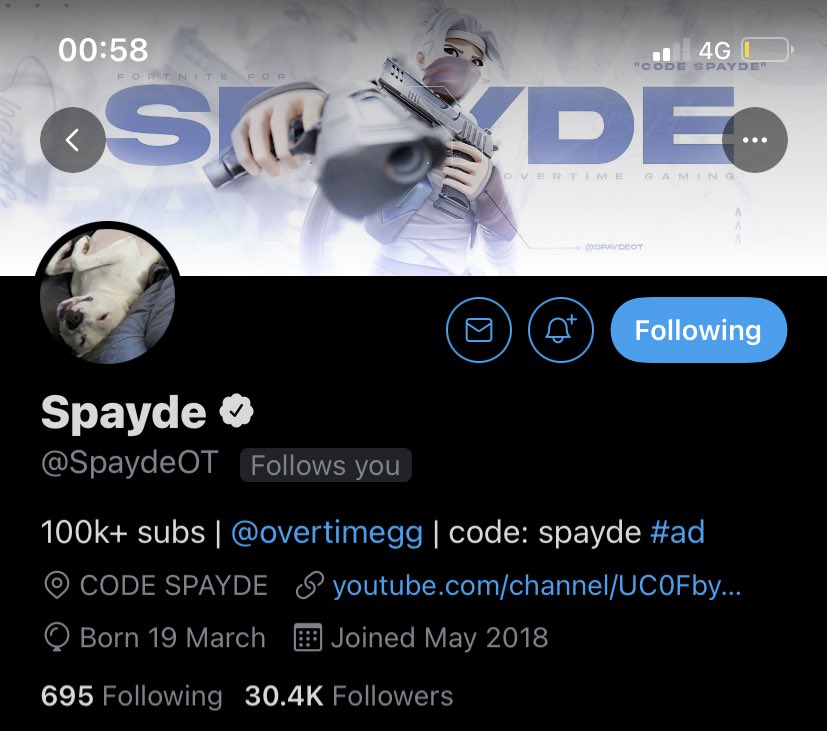The image size is (827, 731).
Task: Open the @overtimegg mention link
Action: coord(327,532)
